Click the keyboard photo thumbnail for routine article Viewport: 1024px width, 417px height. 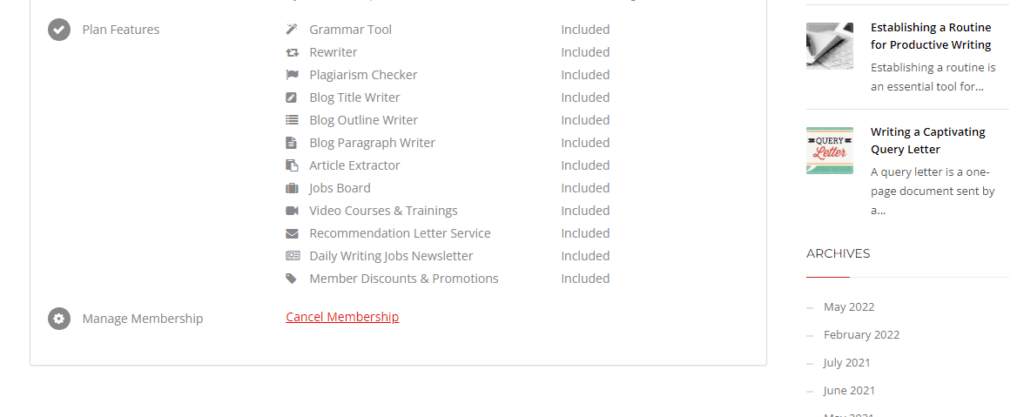[x=829, y=46]
